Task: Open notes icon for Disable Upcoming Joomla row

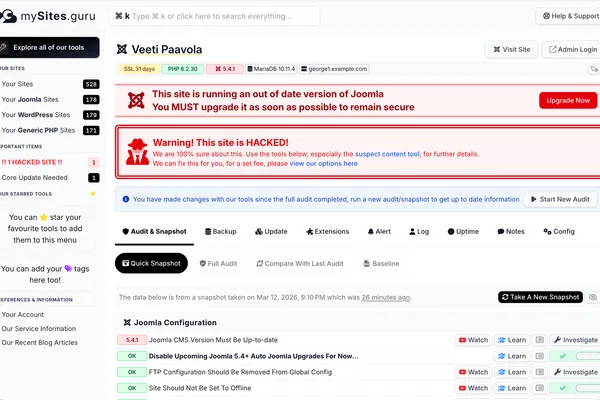Action: [540, 356]
